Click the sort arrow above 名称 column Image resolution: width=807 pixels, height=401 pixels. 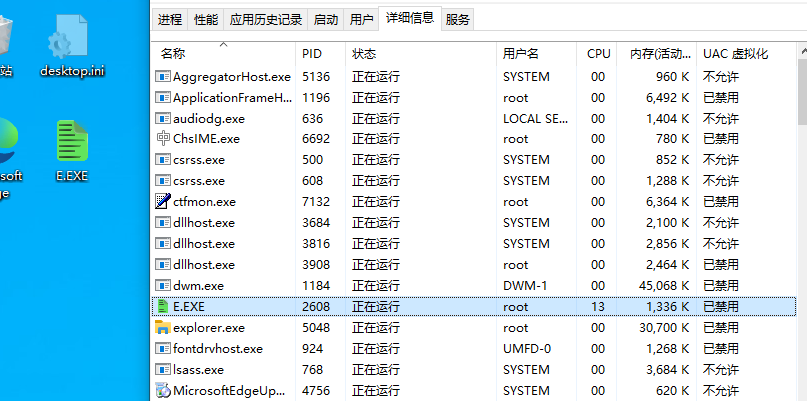pos(223,45)
